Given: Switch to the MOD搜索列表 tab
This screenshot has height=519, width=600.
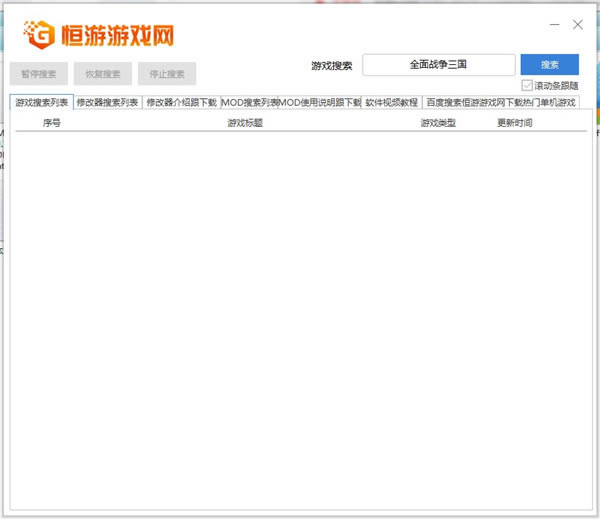Looking at the screenshot, I should point(249,102).
